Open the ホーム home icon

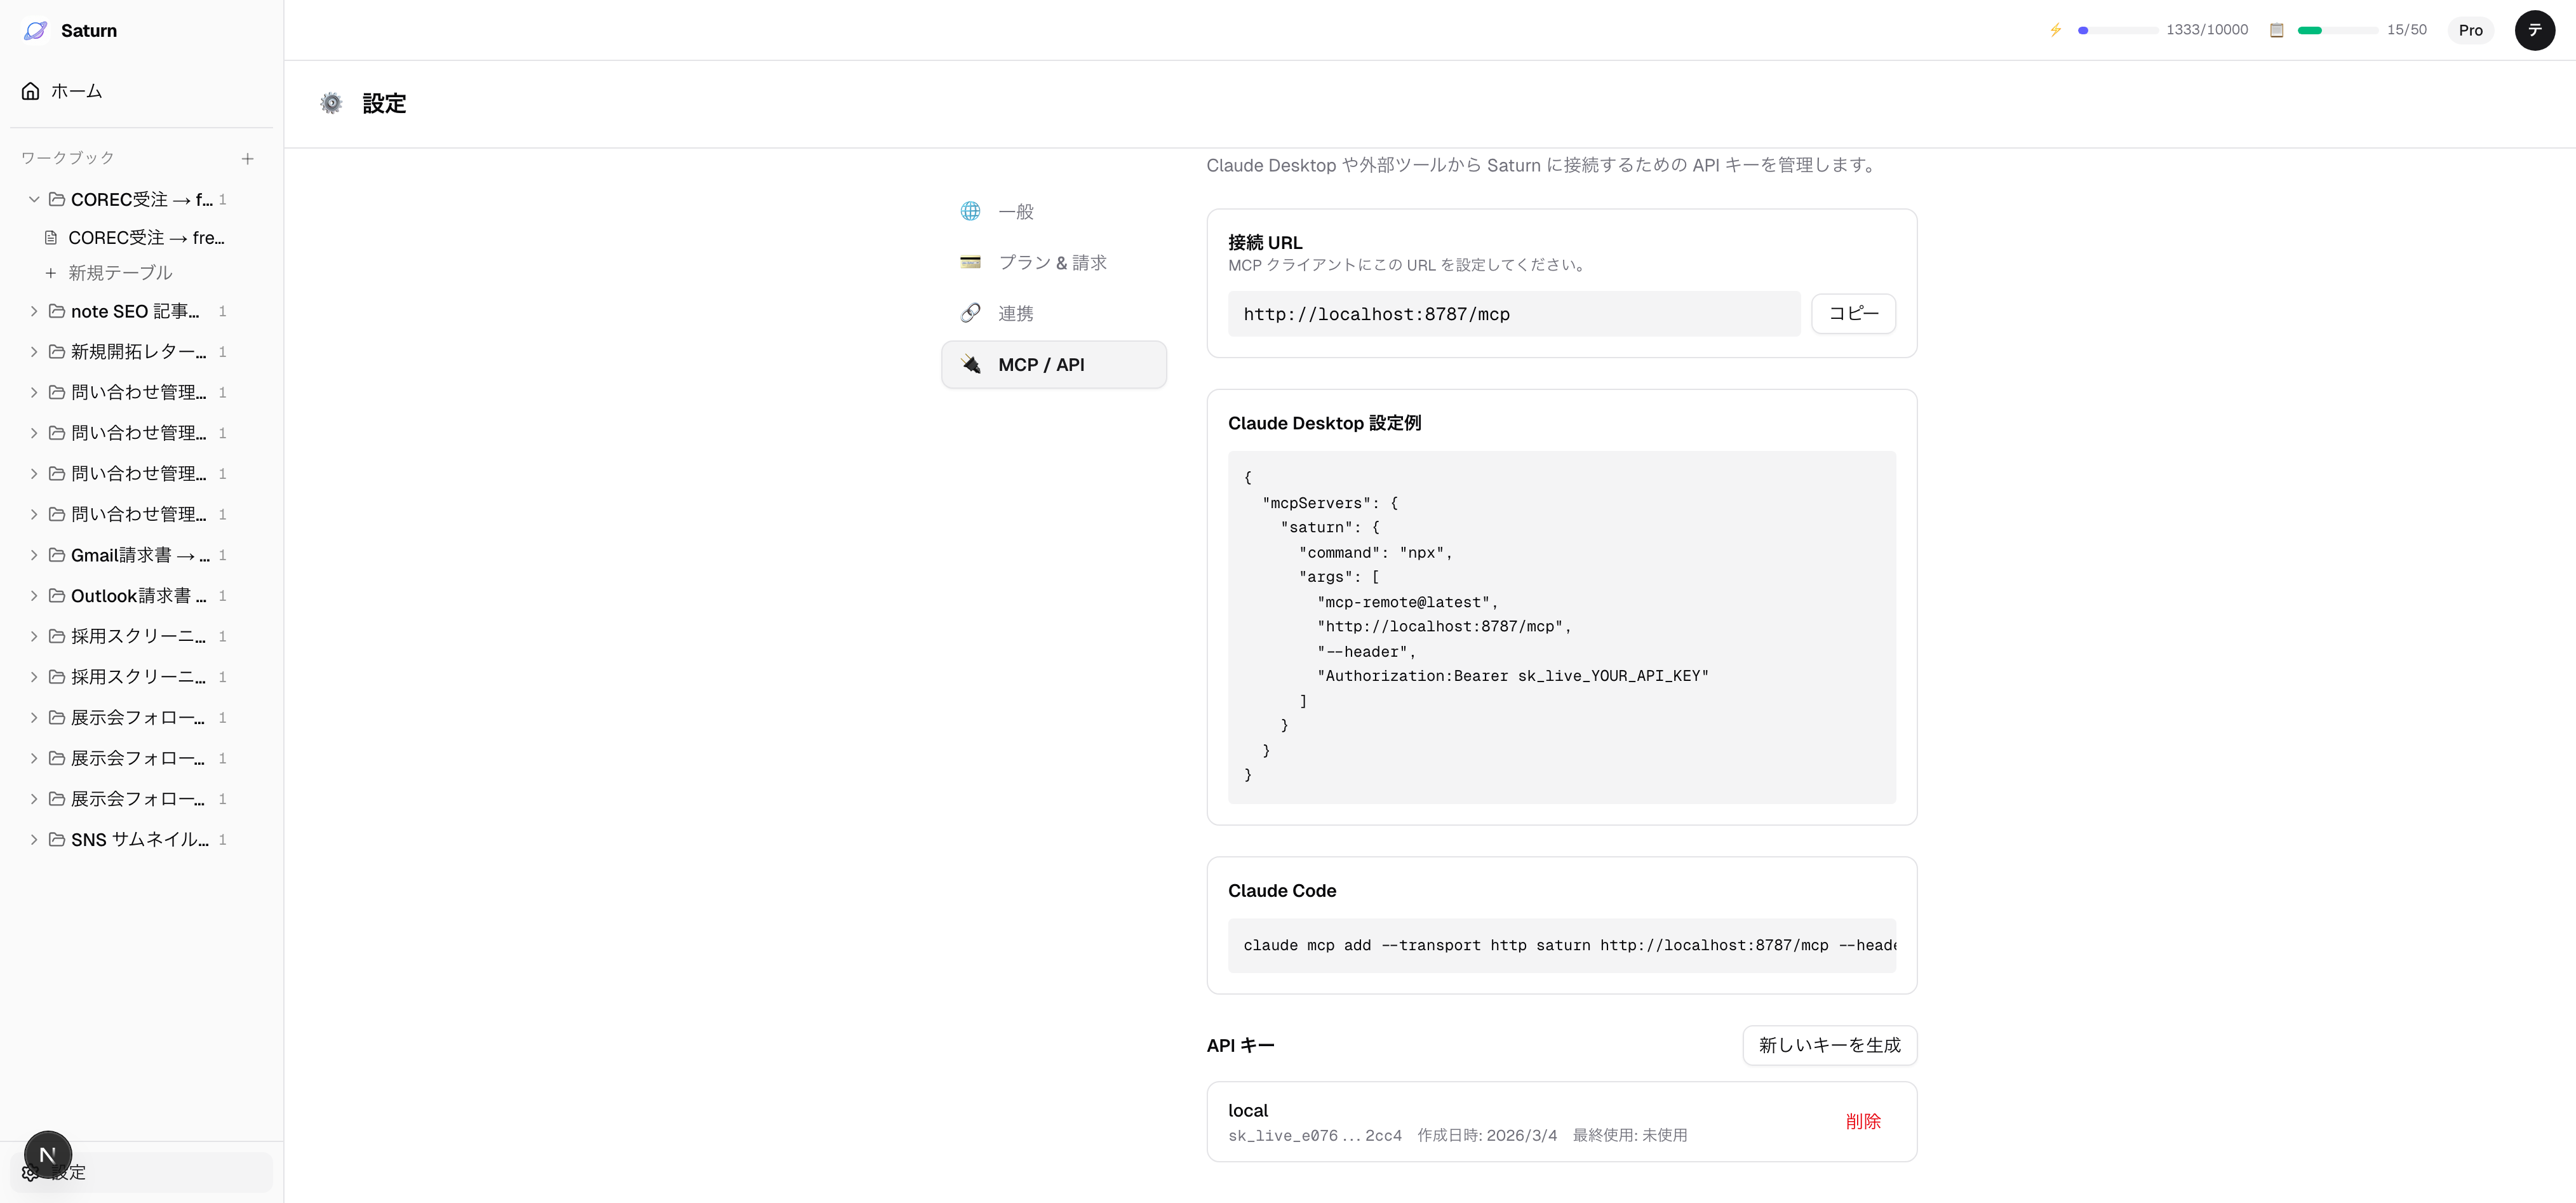coord(31,91)
